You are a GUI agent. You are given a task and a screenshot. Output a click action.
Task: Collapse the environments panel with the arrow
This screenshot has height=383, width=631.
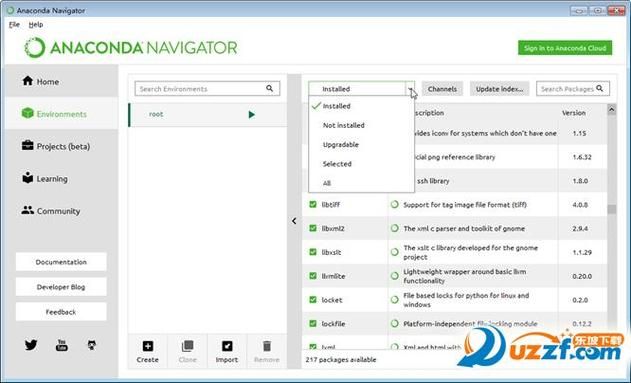(x=294, y=221)
